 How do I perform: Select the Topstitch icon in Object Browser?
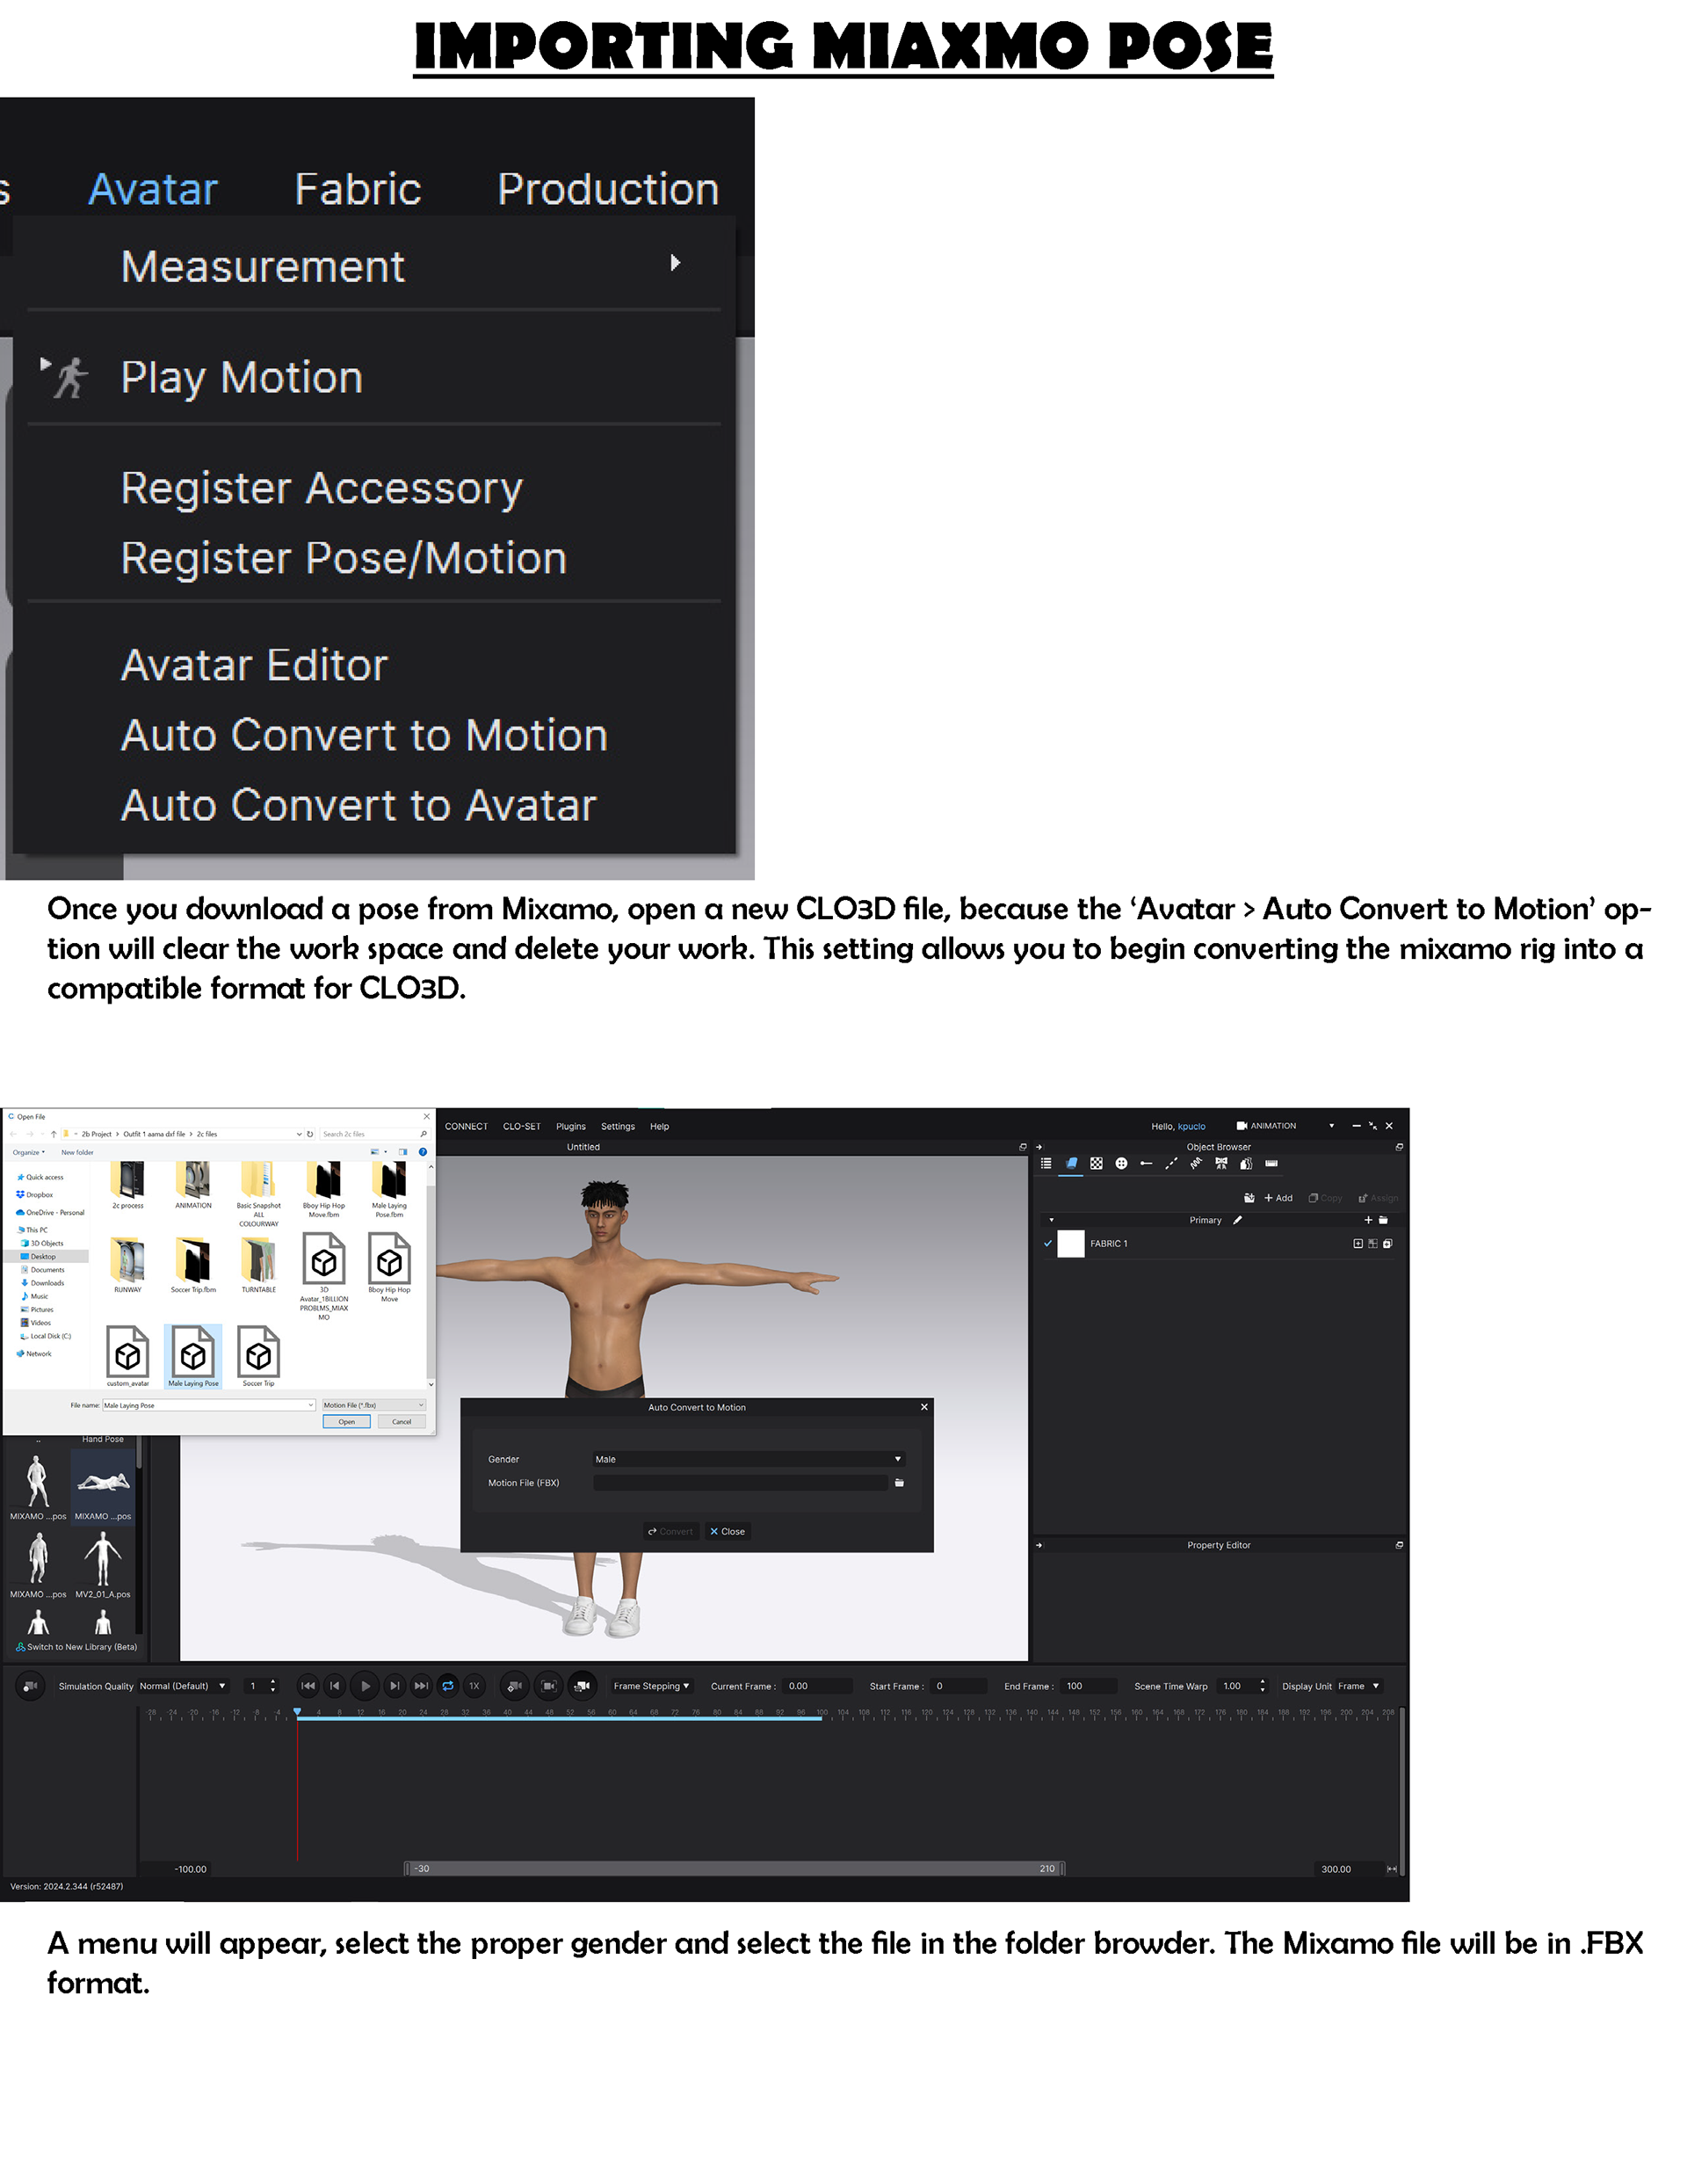tap(1171, 1163)
